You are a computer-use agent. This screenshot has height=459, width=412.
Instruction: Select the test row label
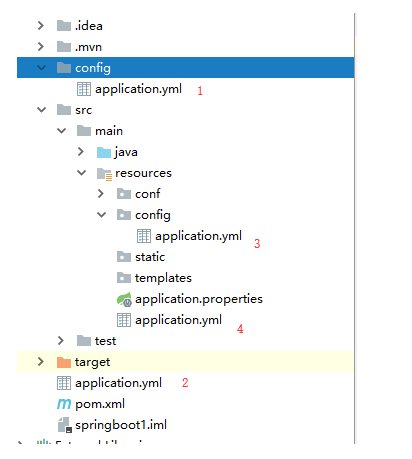click(105, 341)
